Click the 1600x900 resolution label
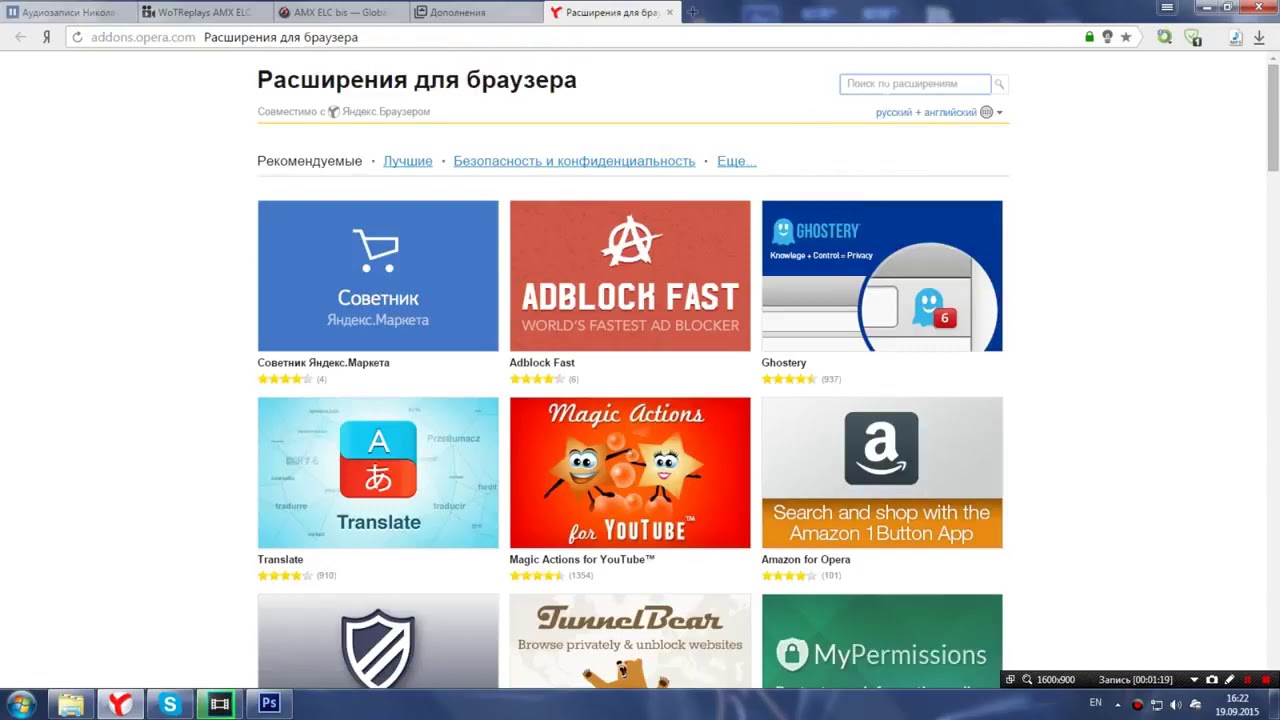The width and height of the screenshot is (1280, 720). click(x=1056, y=680)
